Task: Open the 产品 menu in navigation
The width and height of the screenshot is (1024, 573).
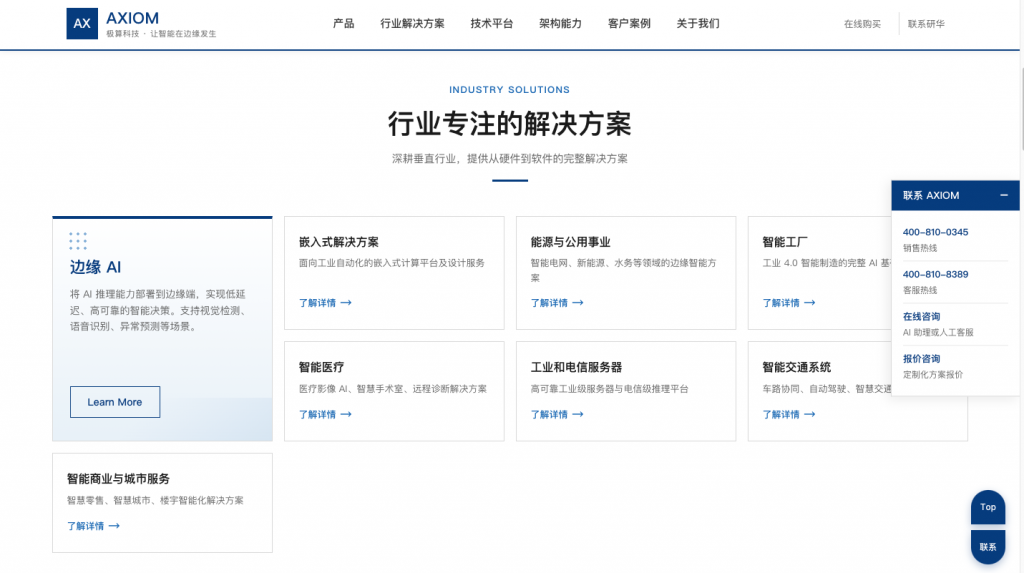Action: point(344,24)
